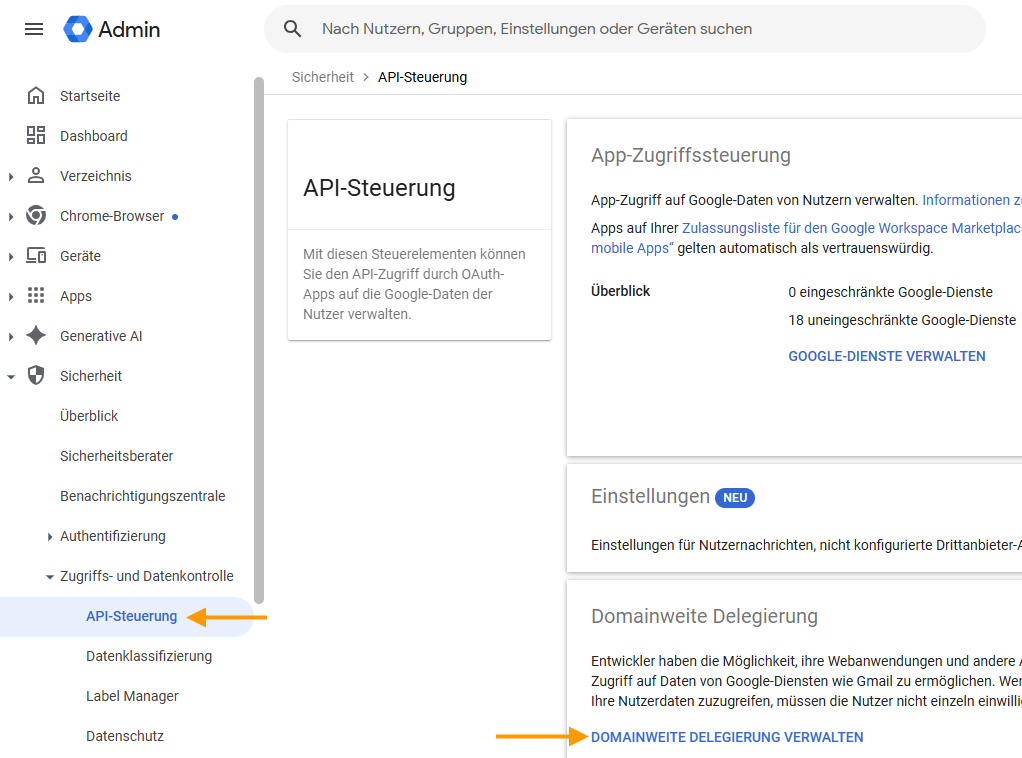Click the Verzeichnis person icon
1022x758 pixels.
(x=36, y=175)
